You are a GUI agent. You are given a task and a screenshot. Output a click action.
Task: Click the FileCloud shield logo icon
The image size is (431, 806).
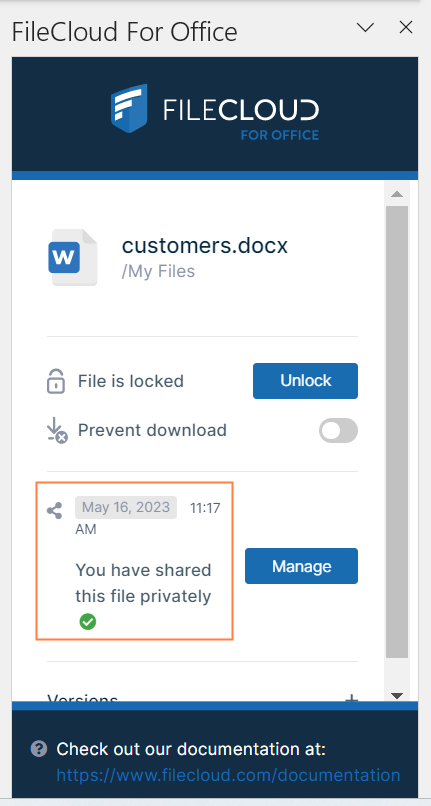pyautogui.click(x=129, y=108)
